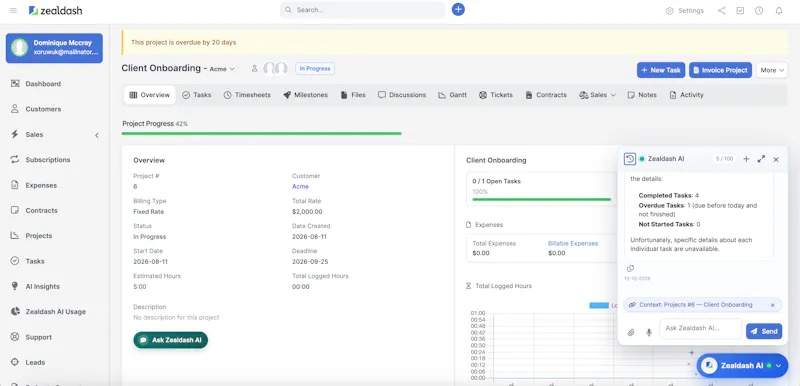
Task: Click the Billable Expenses link
Action: click(x=572, y=244)
